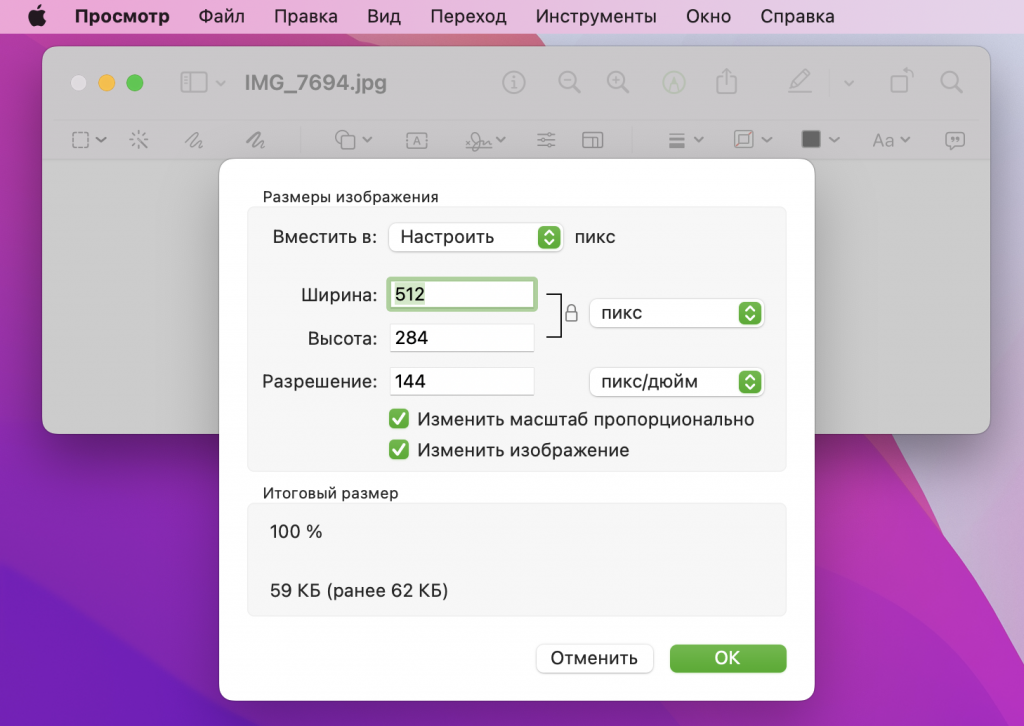This screenshot has height=726, width=1024.
Task: Open the 'Инструменты' menu
Action: [x=596, y=17]
